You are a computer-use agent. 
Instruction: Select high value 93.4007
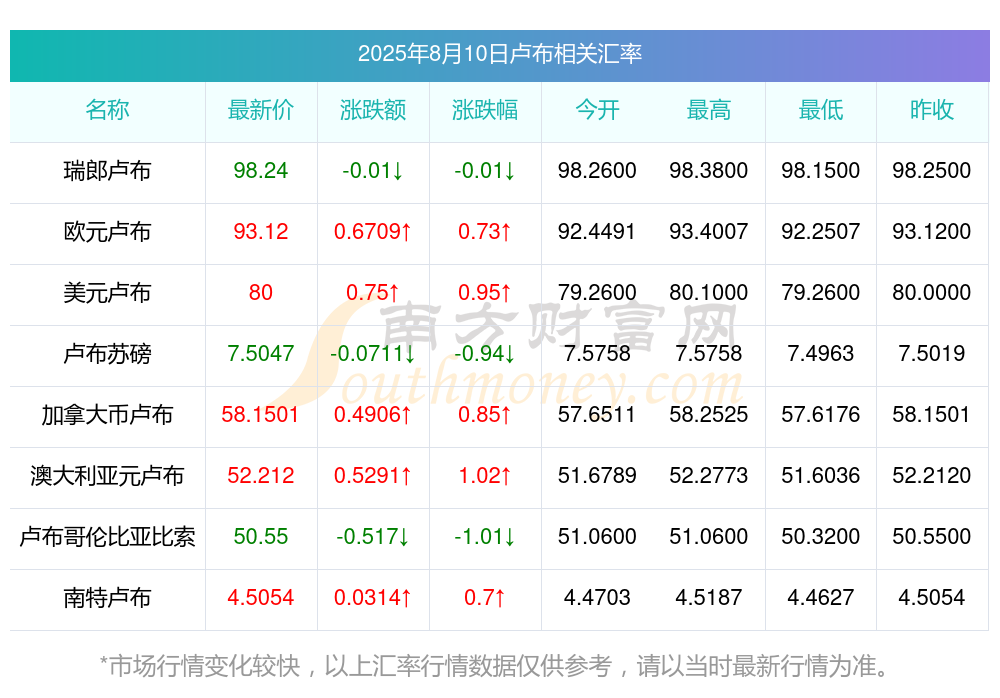click(x=709, y=231)
